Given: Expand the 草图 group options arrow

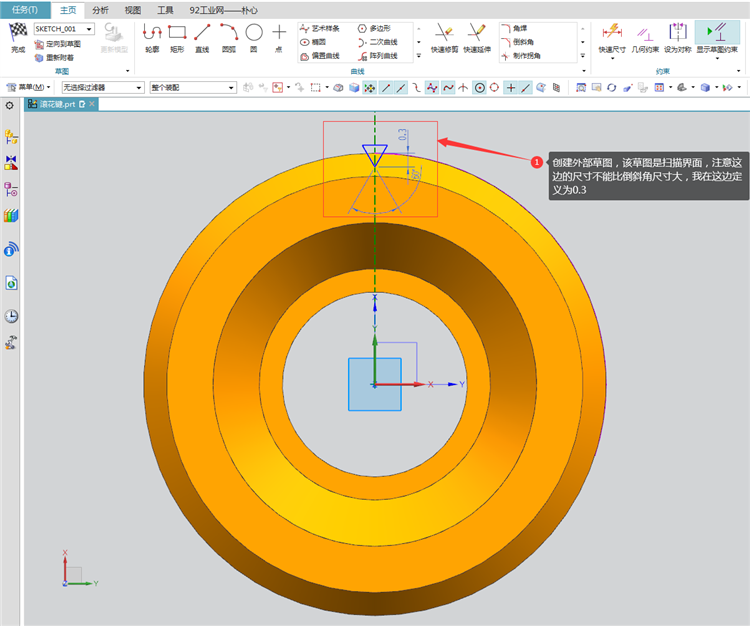Looking at the screenshot, I should (128, 71).
